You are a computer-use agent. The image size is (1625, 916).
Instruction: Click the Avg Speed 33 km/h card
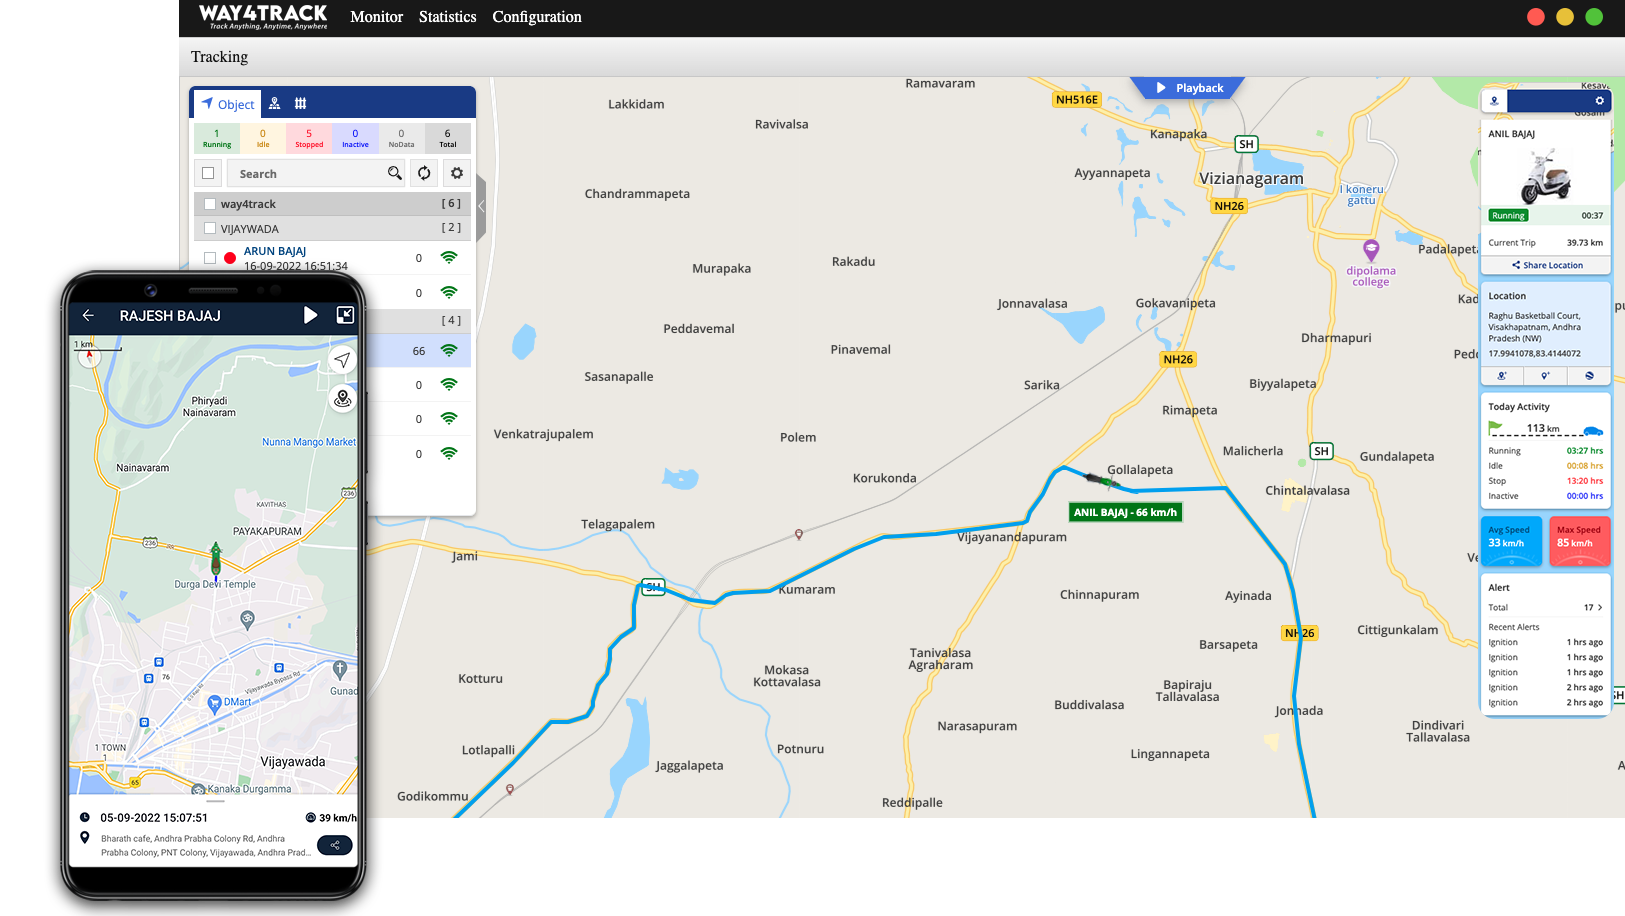(1511, 541)
